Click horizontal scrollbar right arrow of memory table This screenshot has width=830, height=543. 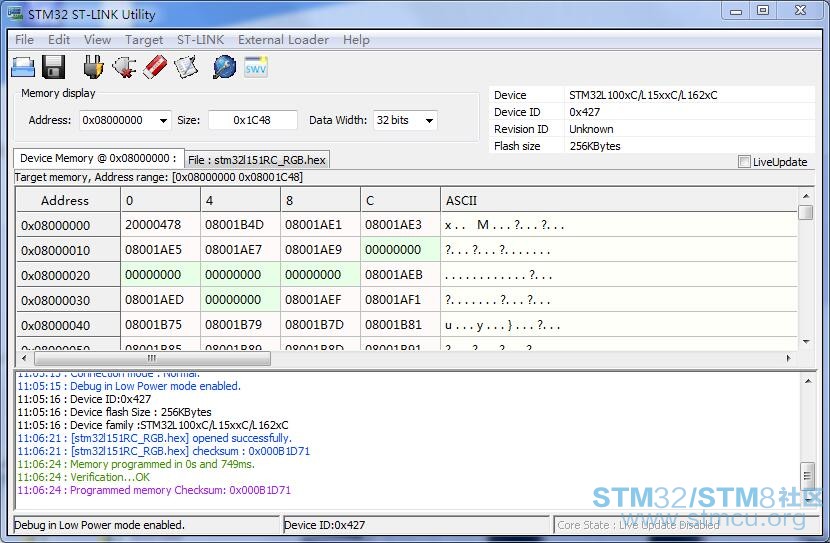click(x=789, y=358)
